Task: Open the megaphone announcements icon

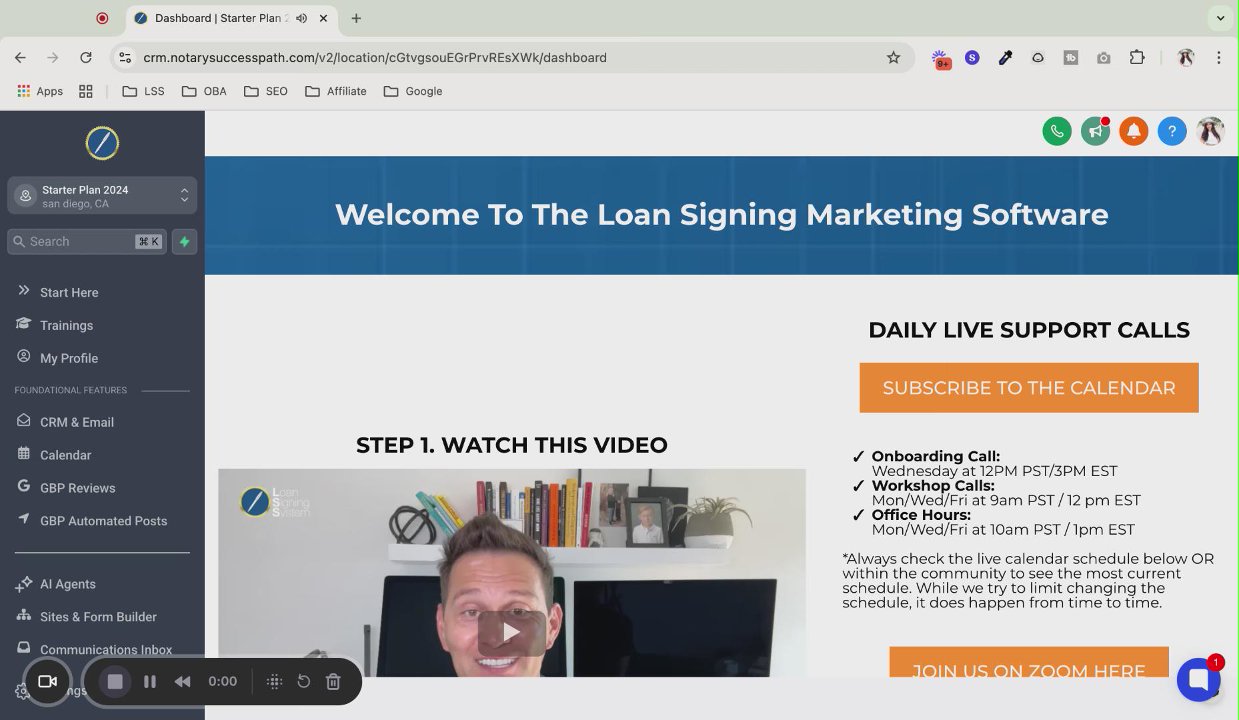Action: coord(1095,131)
